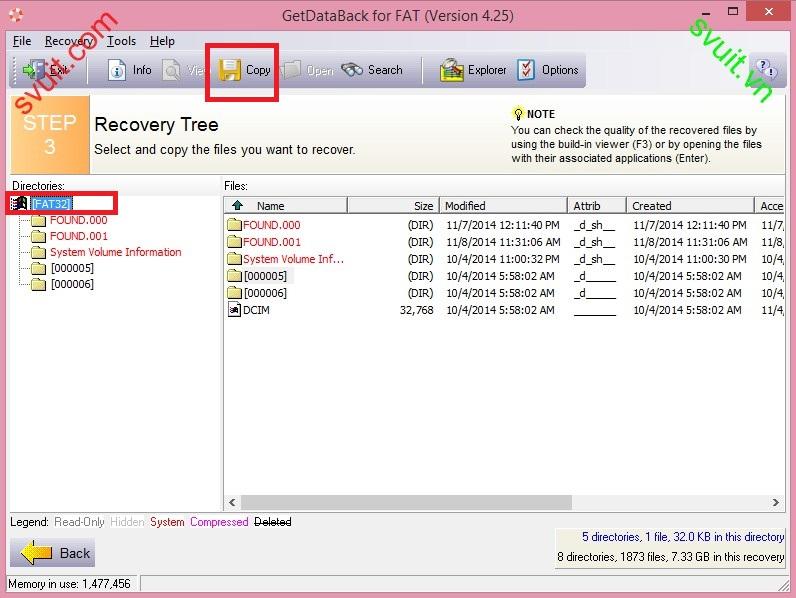
Task: Sort files by the Created column
Action: [690, 206]
